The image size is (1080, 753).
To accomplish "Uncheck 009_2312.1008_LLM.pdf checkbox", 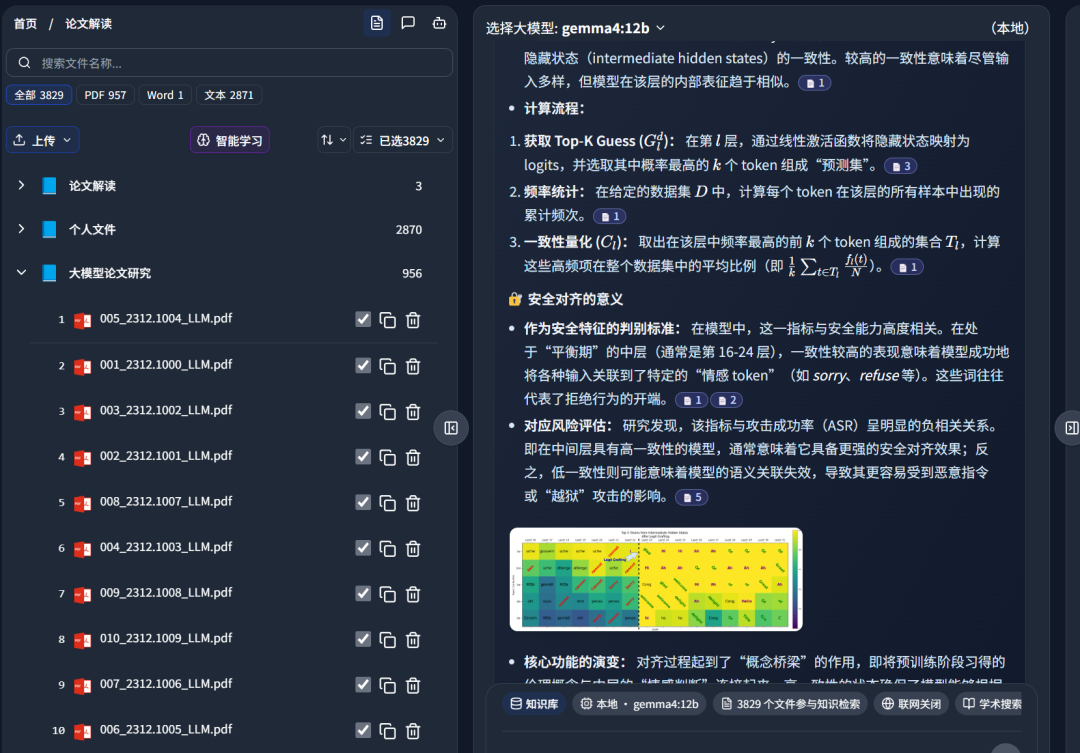I will click(363, 593).
